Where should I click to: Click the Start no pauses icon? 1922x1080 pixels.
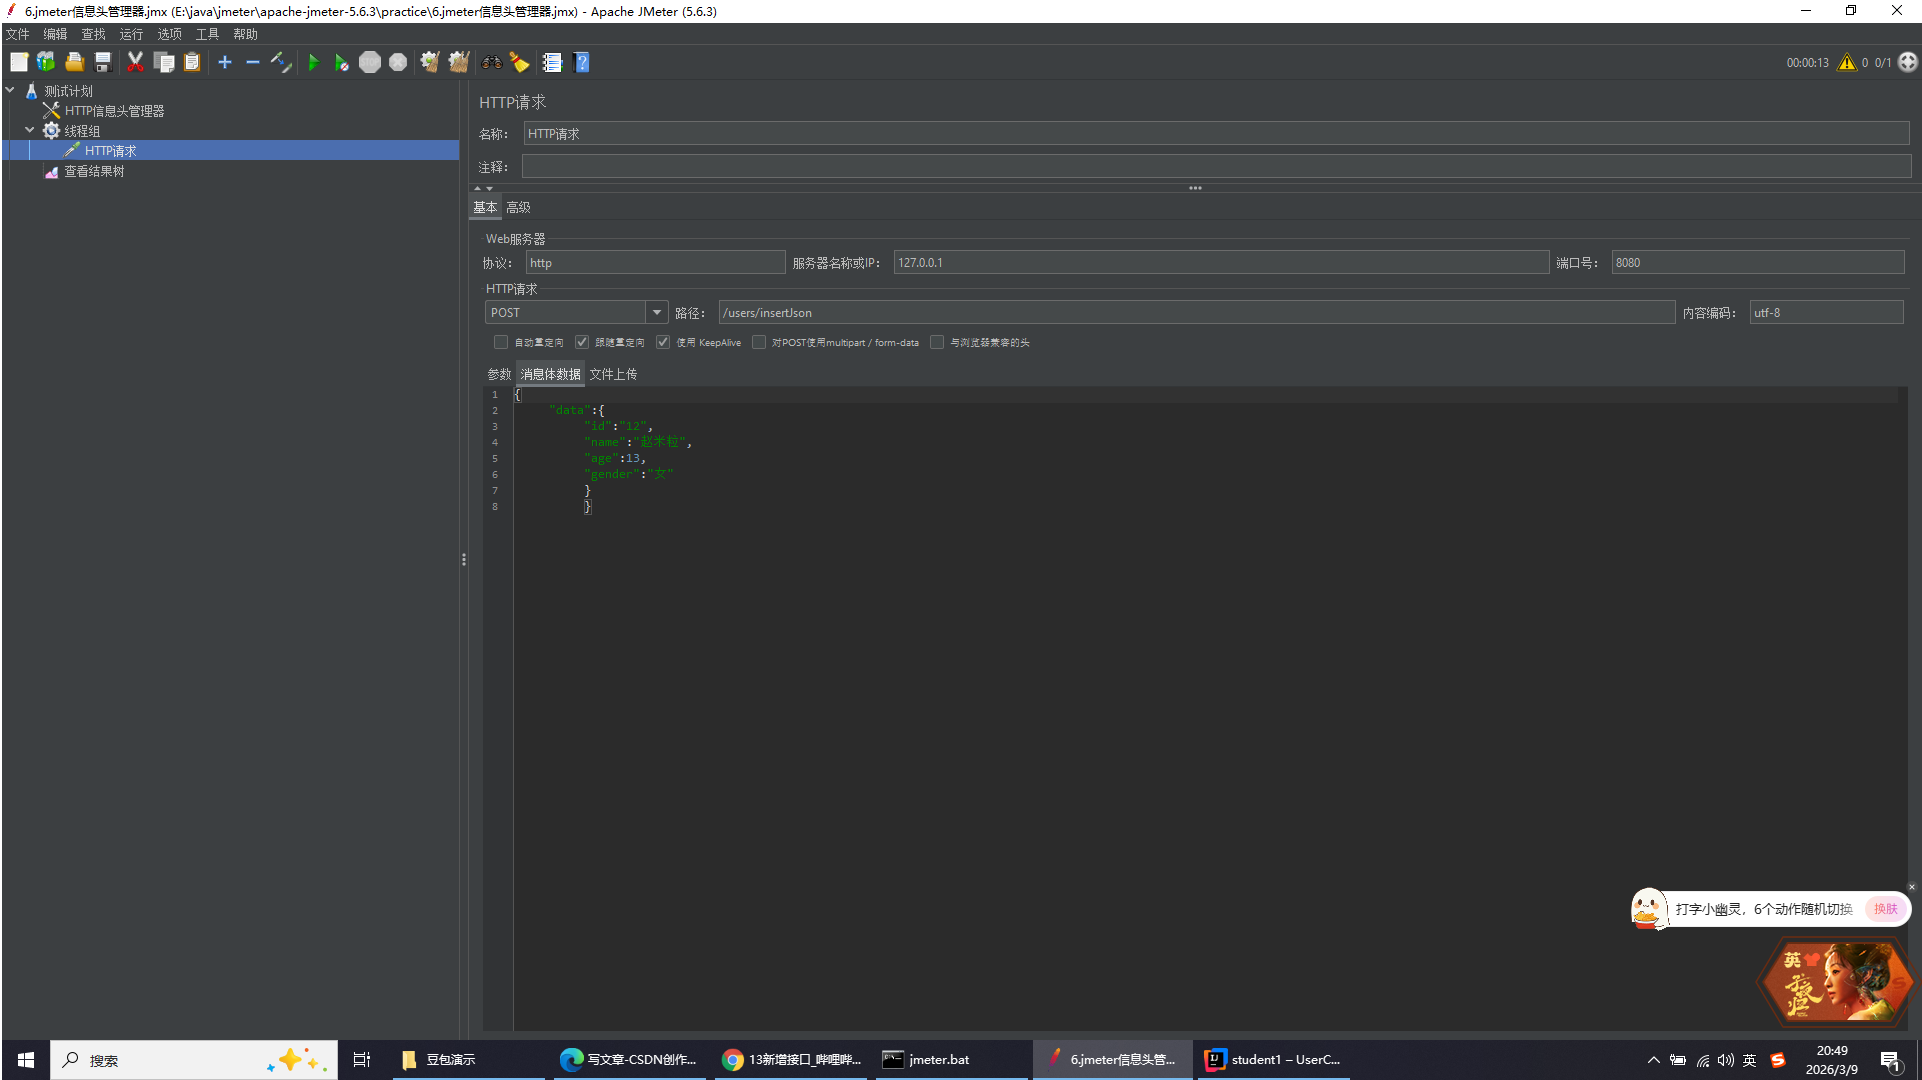pyautogui.click(x=341, y=62)
